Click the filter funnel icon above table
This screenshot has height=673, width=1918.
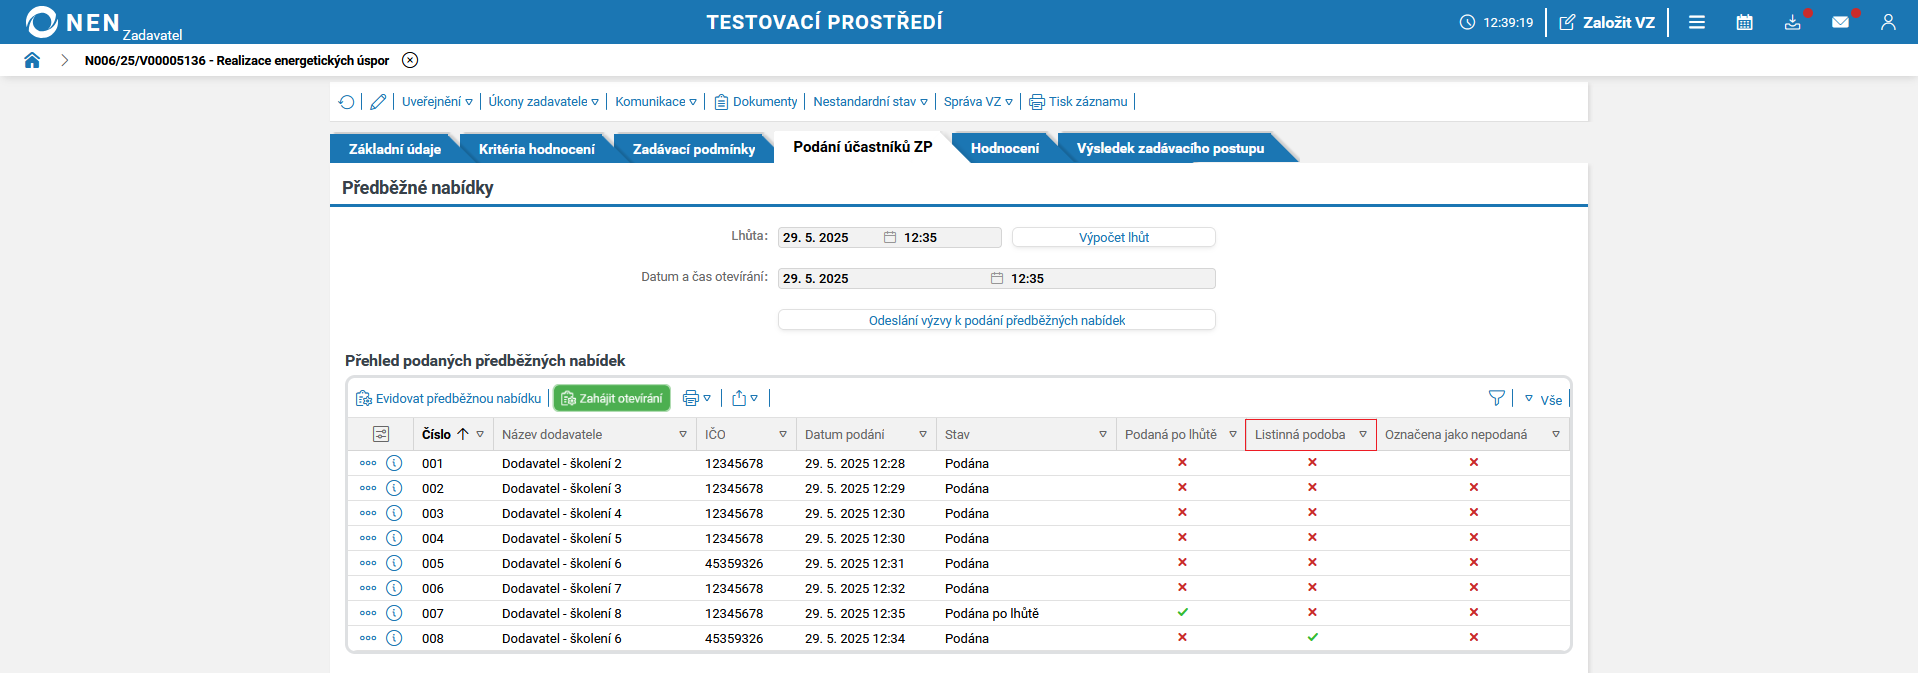click(x=1496, y=398)
